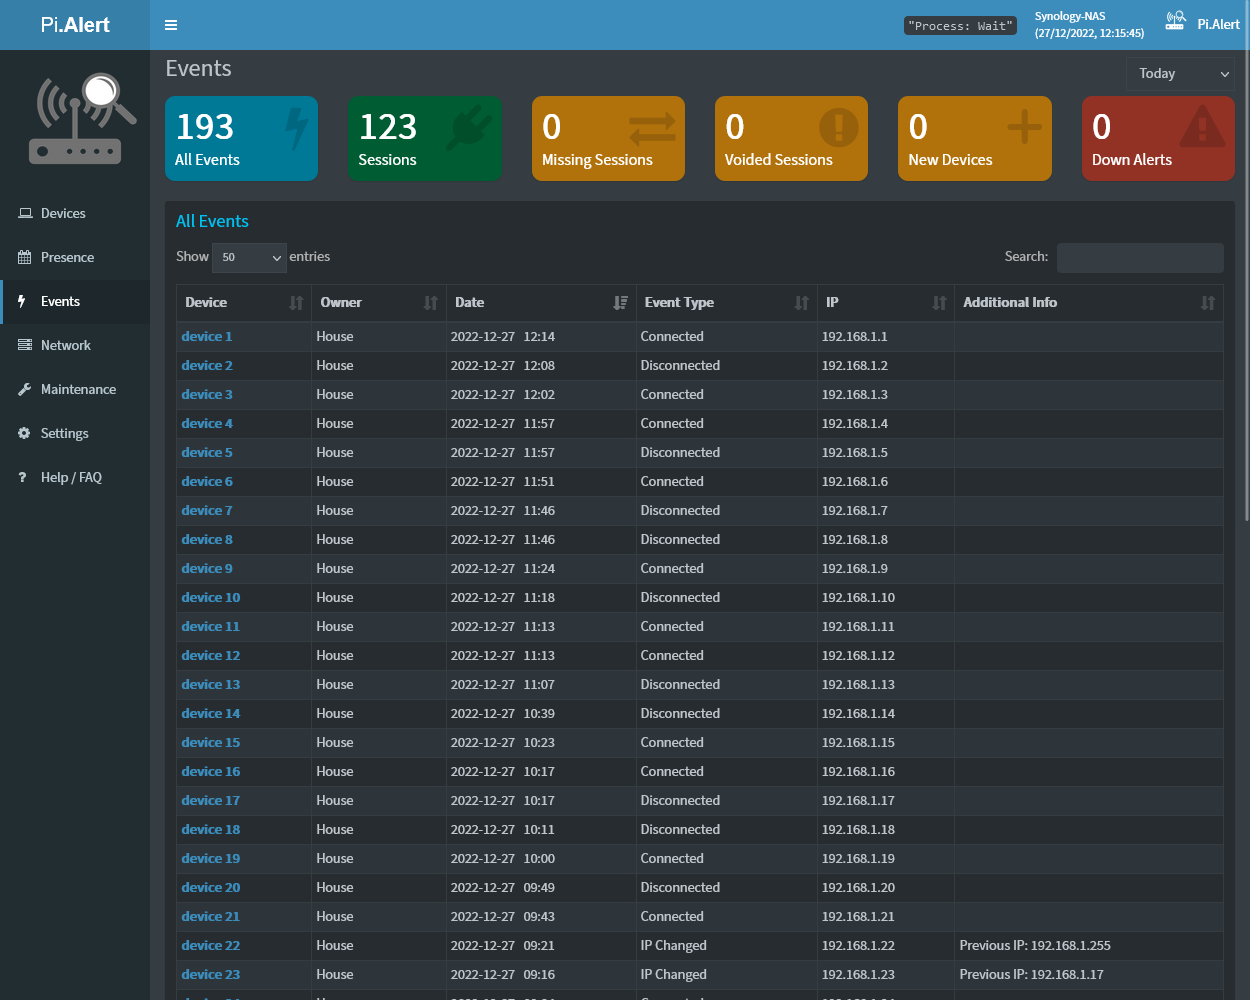The image size is (1250, 1000).
Task: Open the device 22 link
Action: click(210, 945)
